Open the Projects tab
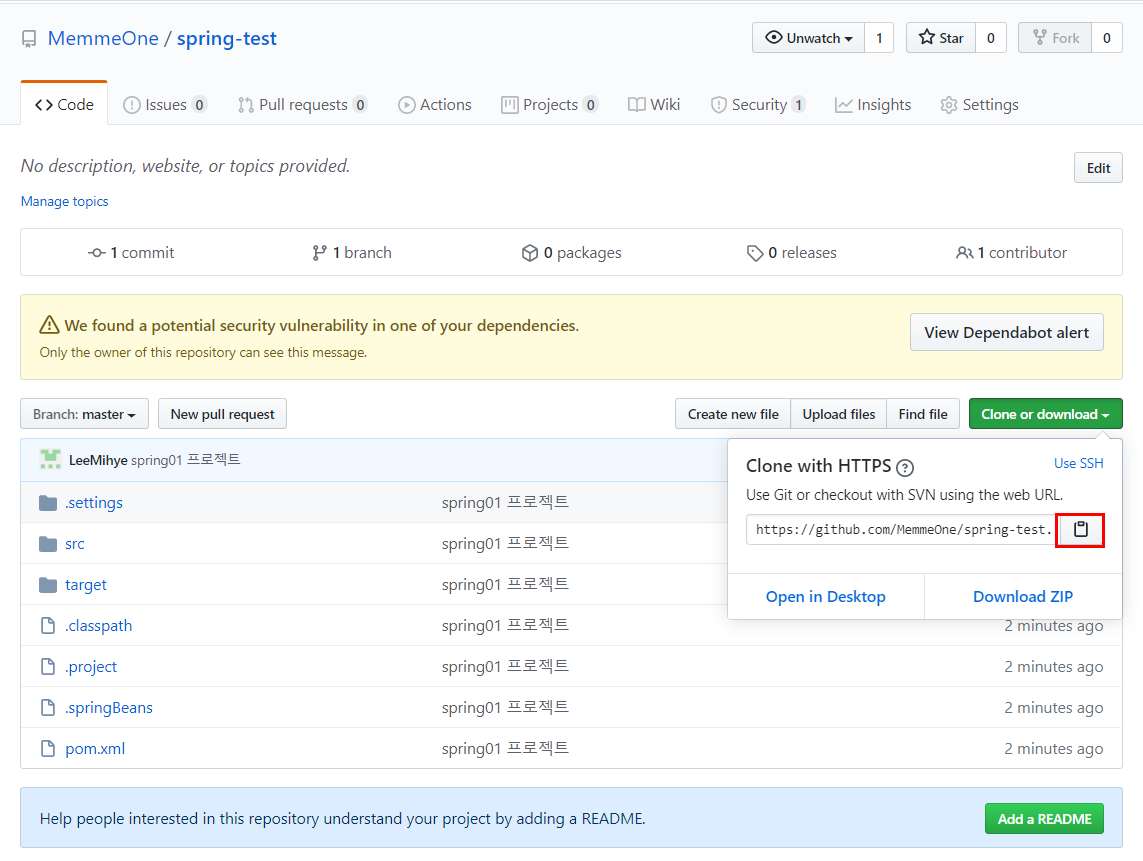Image resolution: width=1143 pixels, height=861 pixels. tap(550, 105)
